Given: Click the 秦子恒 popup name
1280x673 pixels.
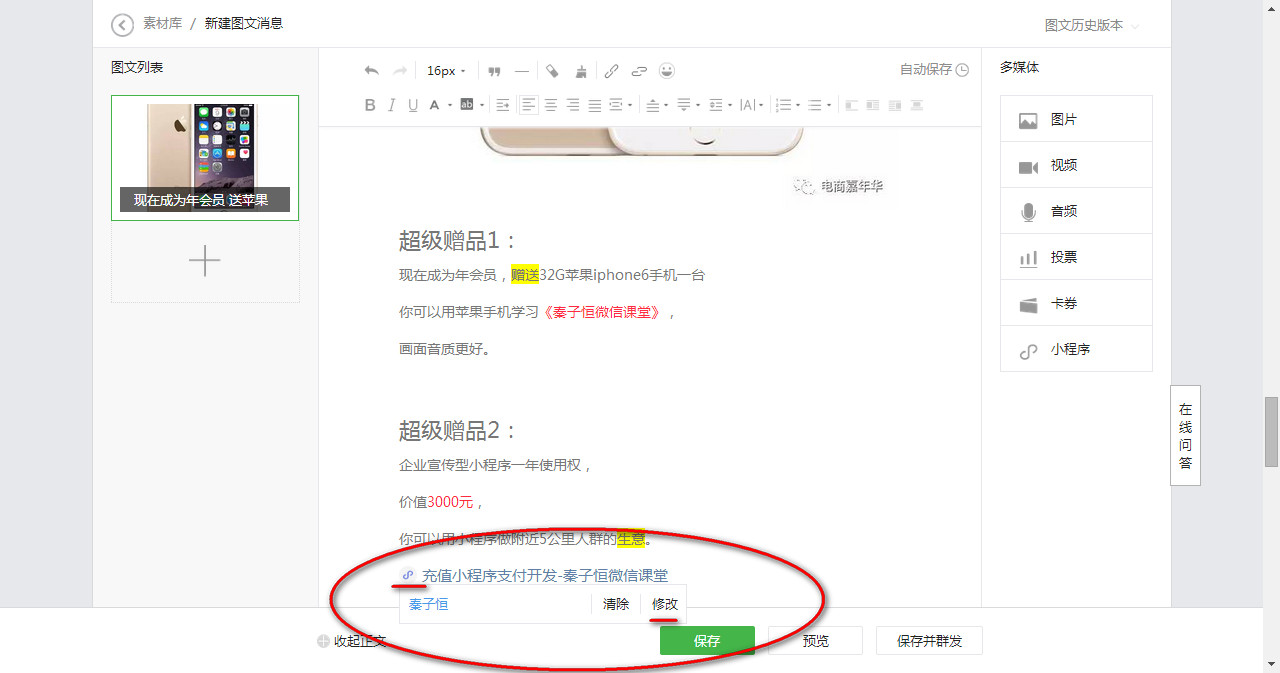Looking at the screenshot, I should click(428, 604).
